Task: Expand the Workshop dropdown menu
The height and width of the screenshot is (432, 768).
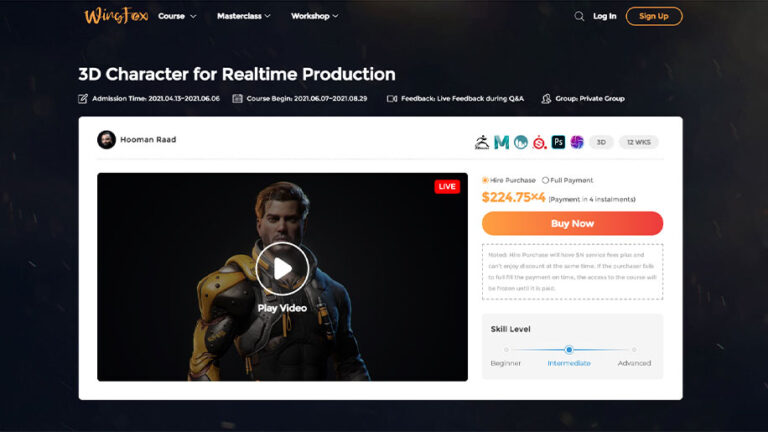Action: (x=314, y=16)
